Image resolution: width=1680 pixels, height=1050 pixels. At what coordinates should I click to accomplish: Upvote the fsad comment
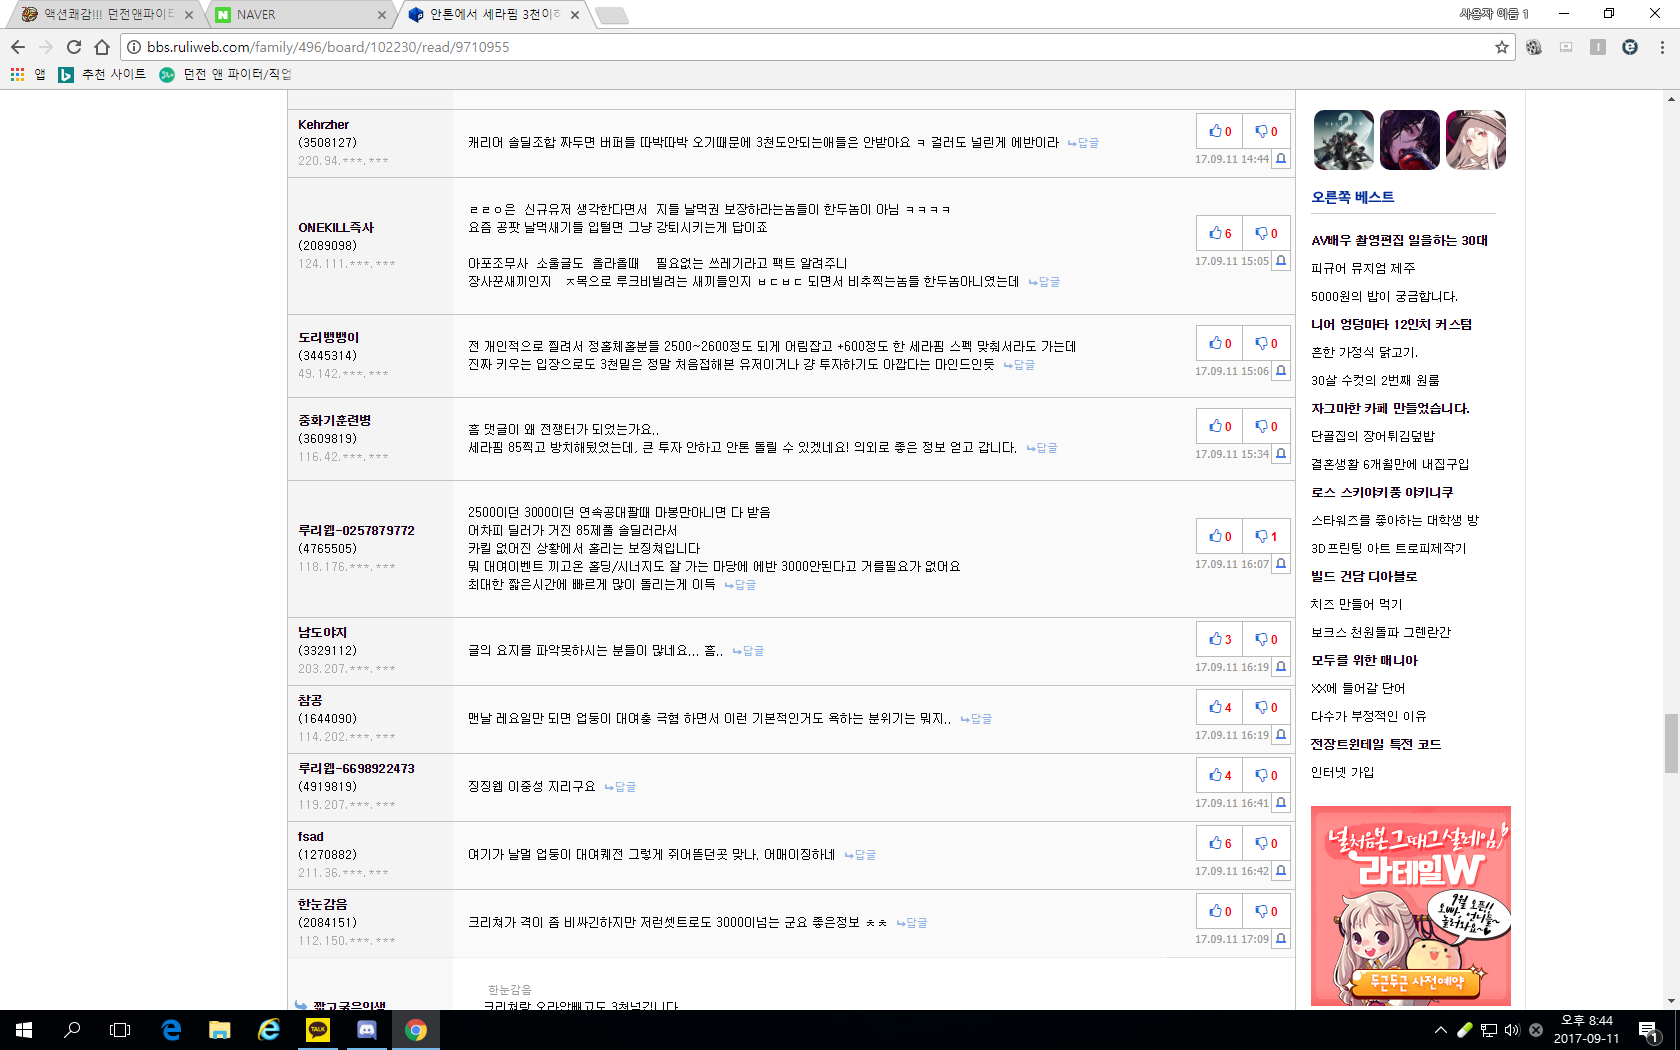pyautogui.click(x=1219, y=843)
